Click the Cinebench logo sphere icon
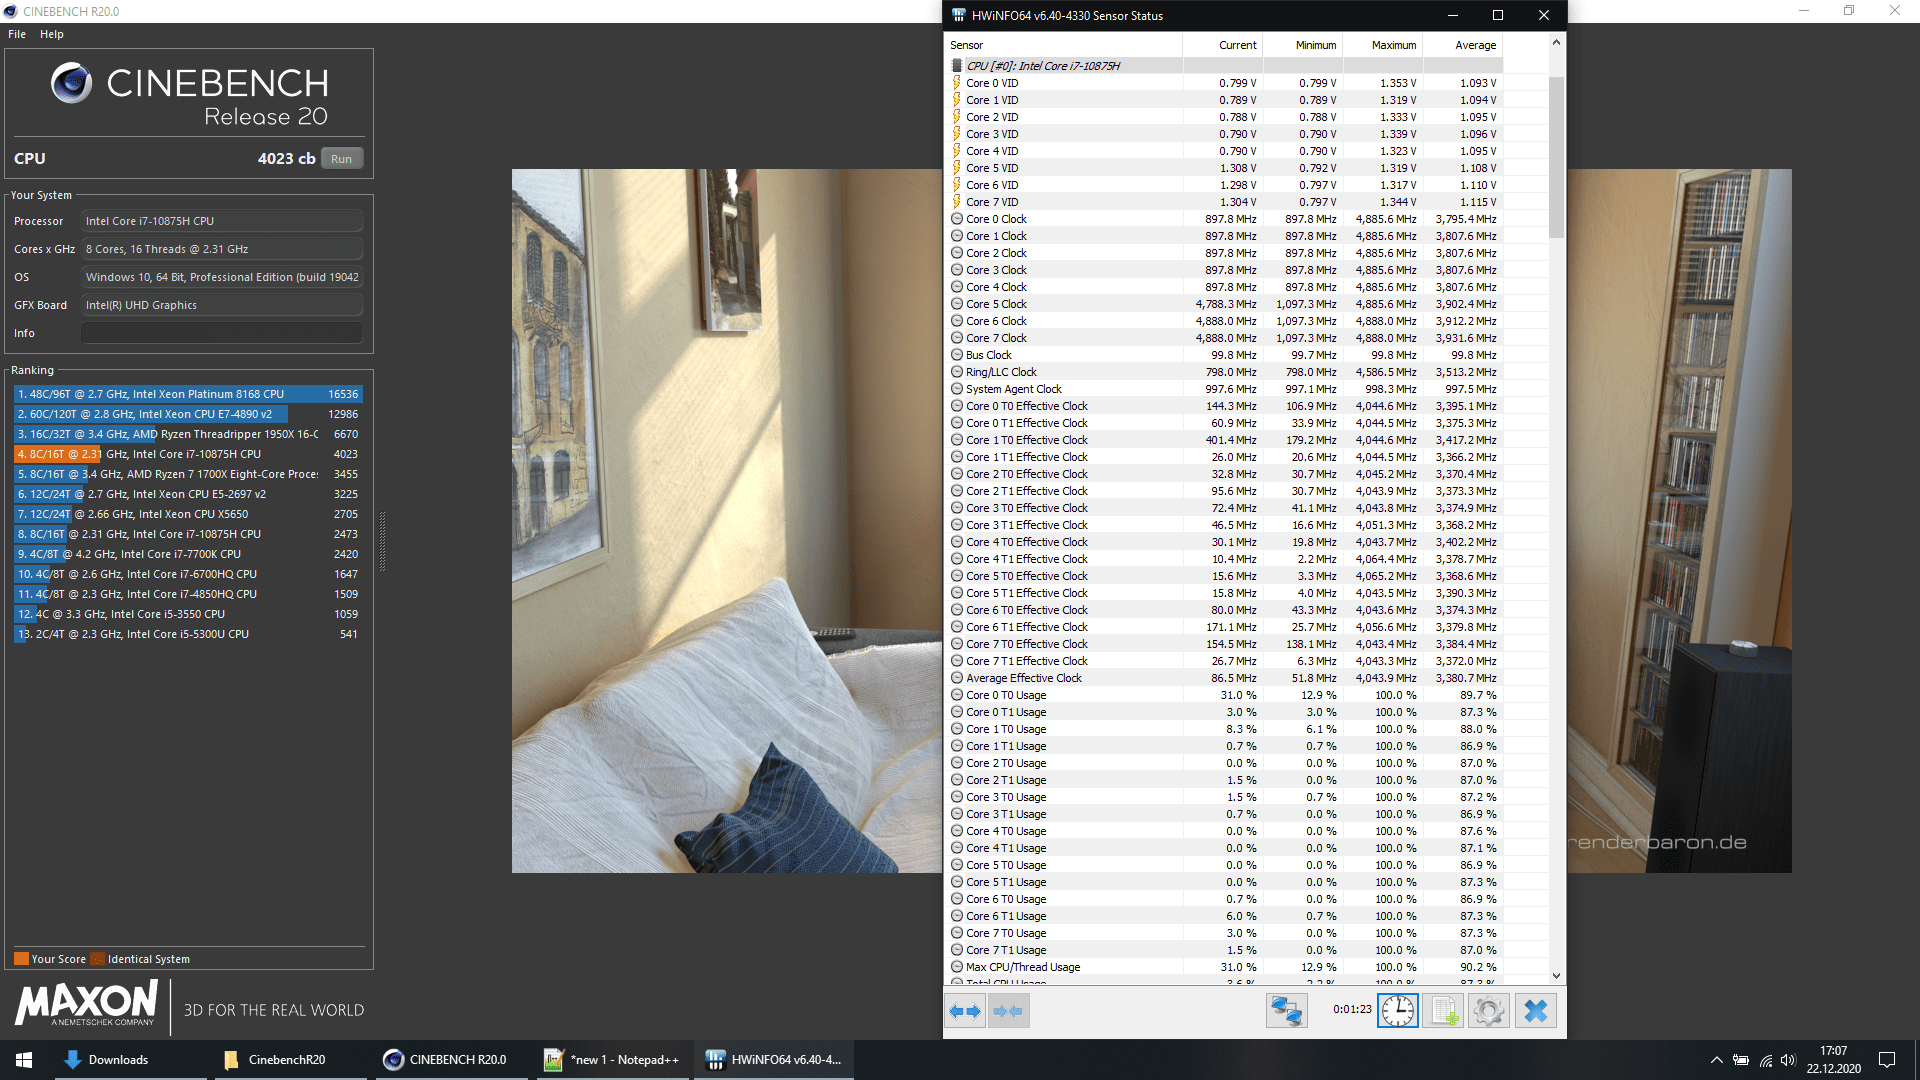This screenshot has height=1080, width=1920. coord(72,83)
